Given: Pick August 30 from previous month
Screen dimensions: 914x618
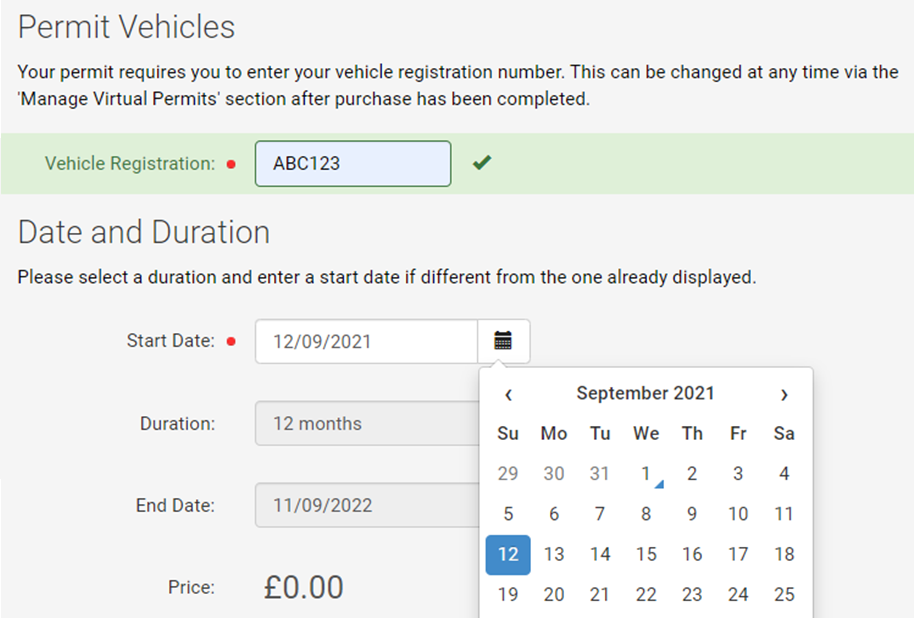Looking at the screenshot, I should pos(554,474).
